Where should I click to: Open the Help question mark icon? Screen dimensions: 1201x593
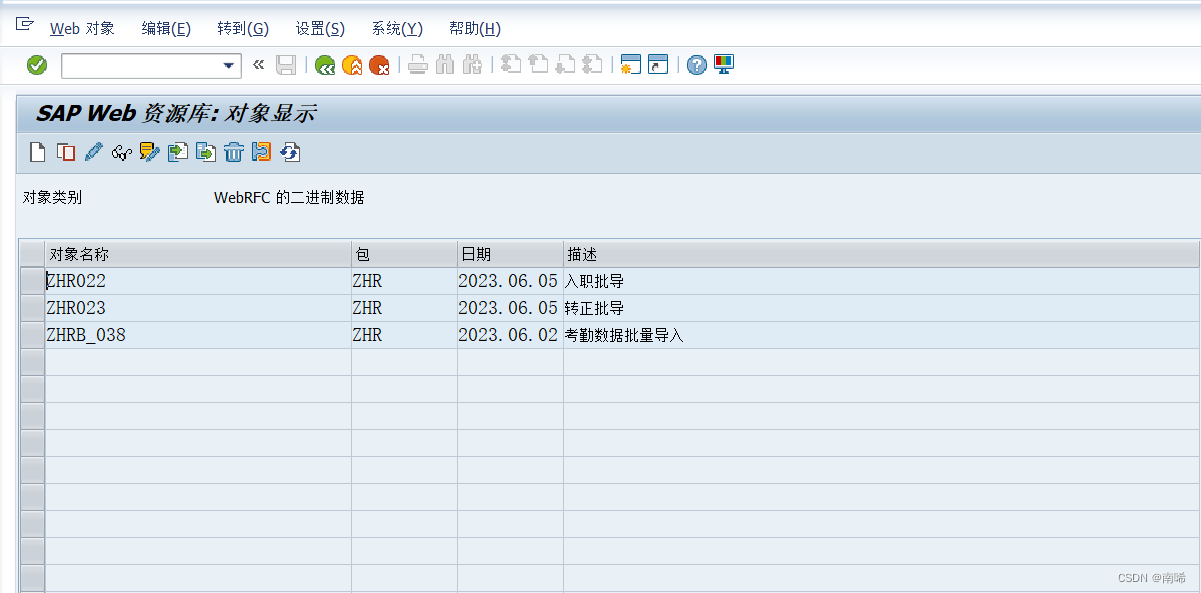tap(697, 65)
